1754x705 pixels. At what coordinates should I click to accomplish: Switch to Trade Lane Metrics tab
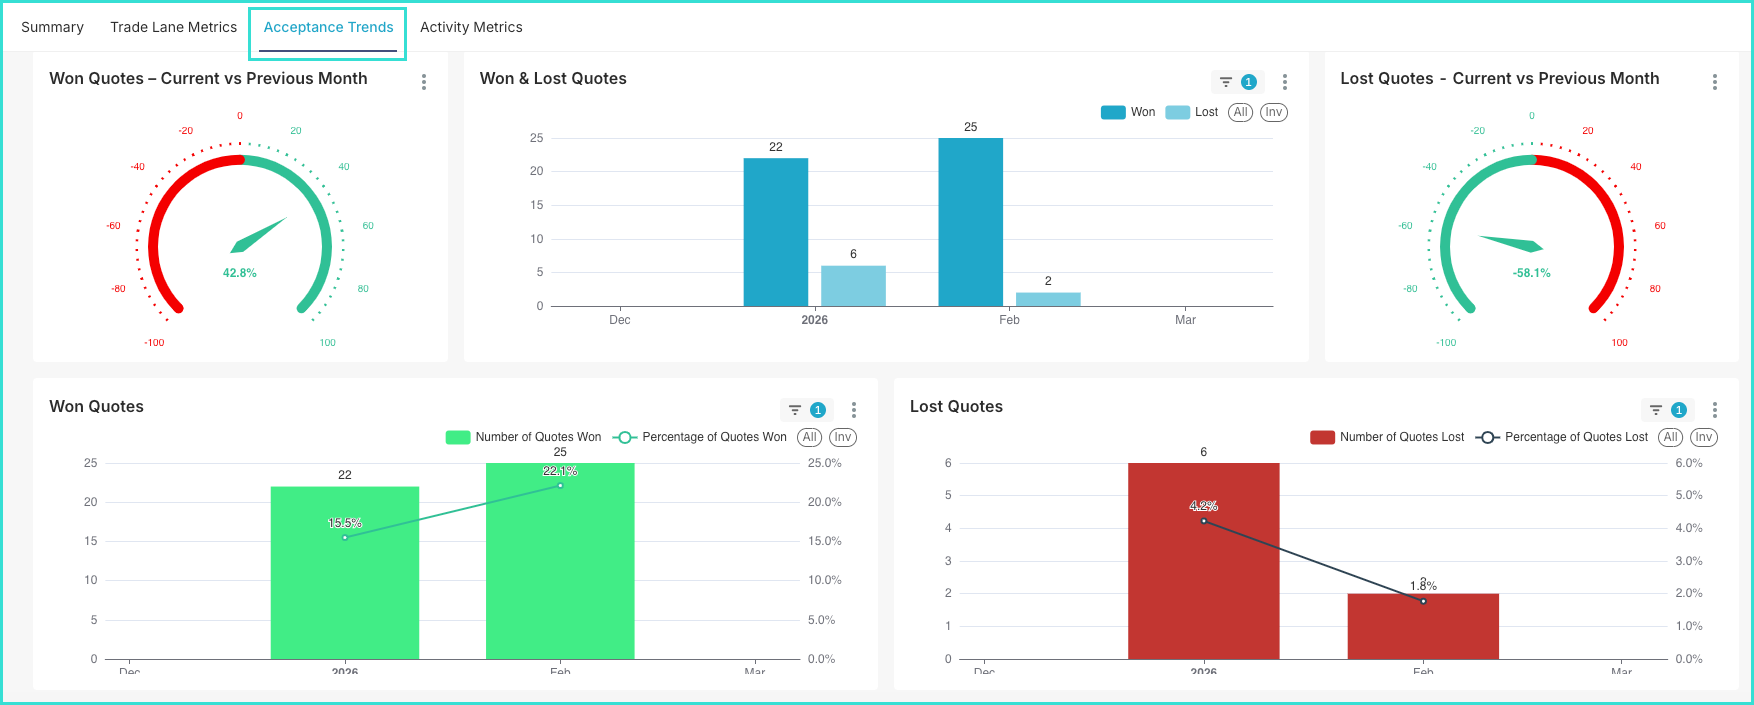point(173,27)
